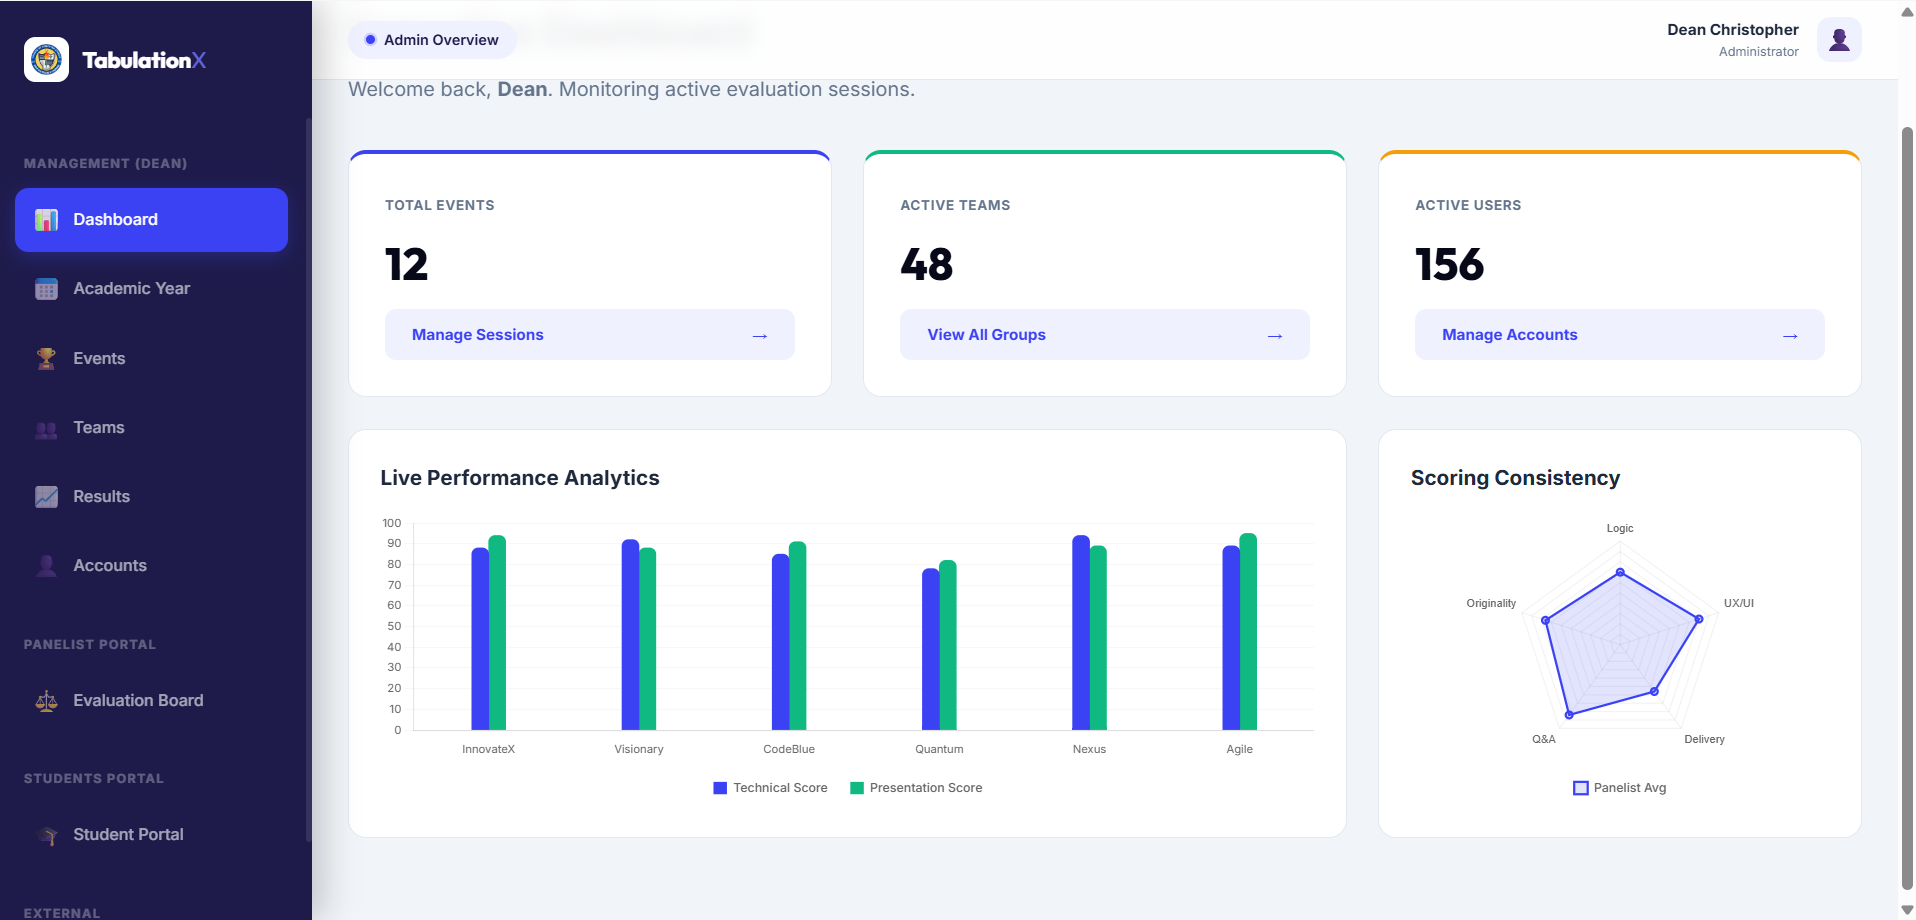This screenshot has width=1916, height=920.
Task: Click the Academic Year calendar icon
Action: click(x=46, y=289)
